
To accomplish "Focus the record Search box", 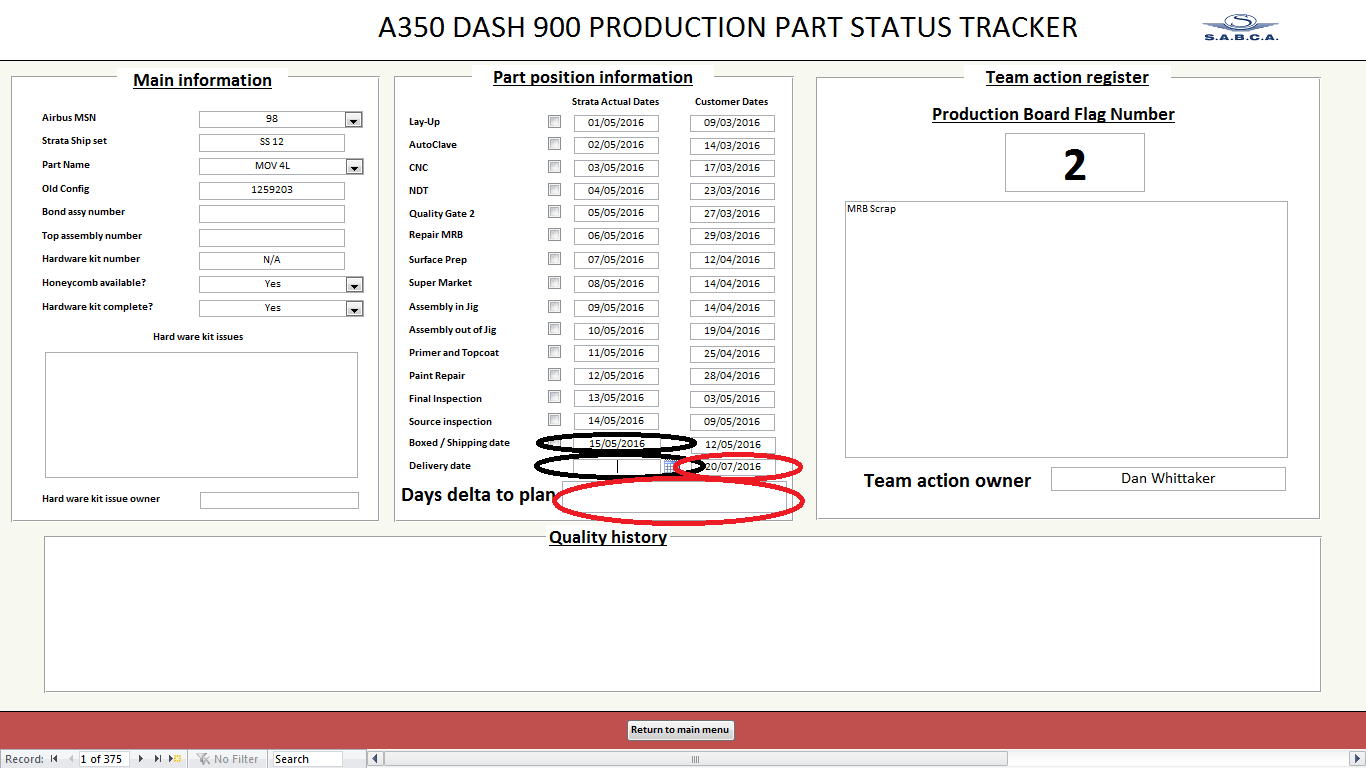I will [x=307, y=759].
